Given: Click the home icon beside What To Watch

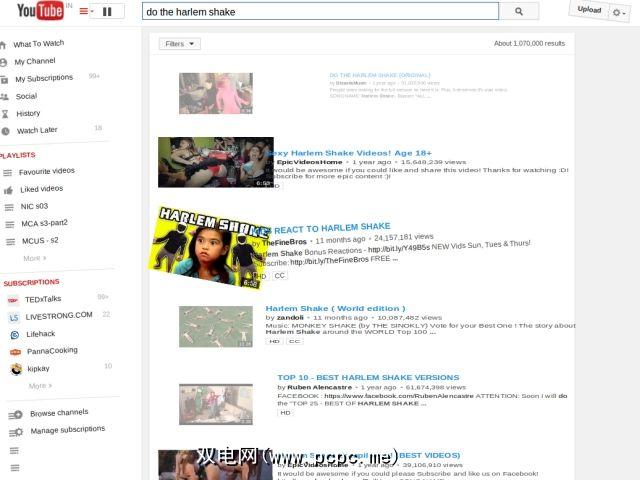Looking at the screenshot, I should coord(3,45).
